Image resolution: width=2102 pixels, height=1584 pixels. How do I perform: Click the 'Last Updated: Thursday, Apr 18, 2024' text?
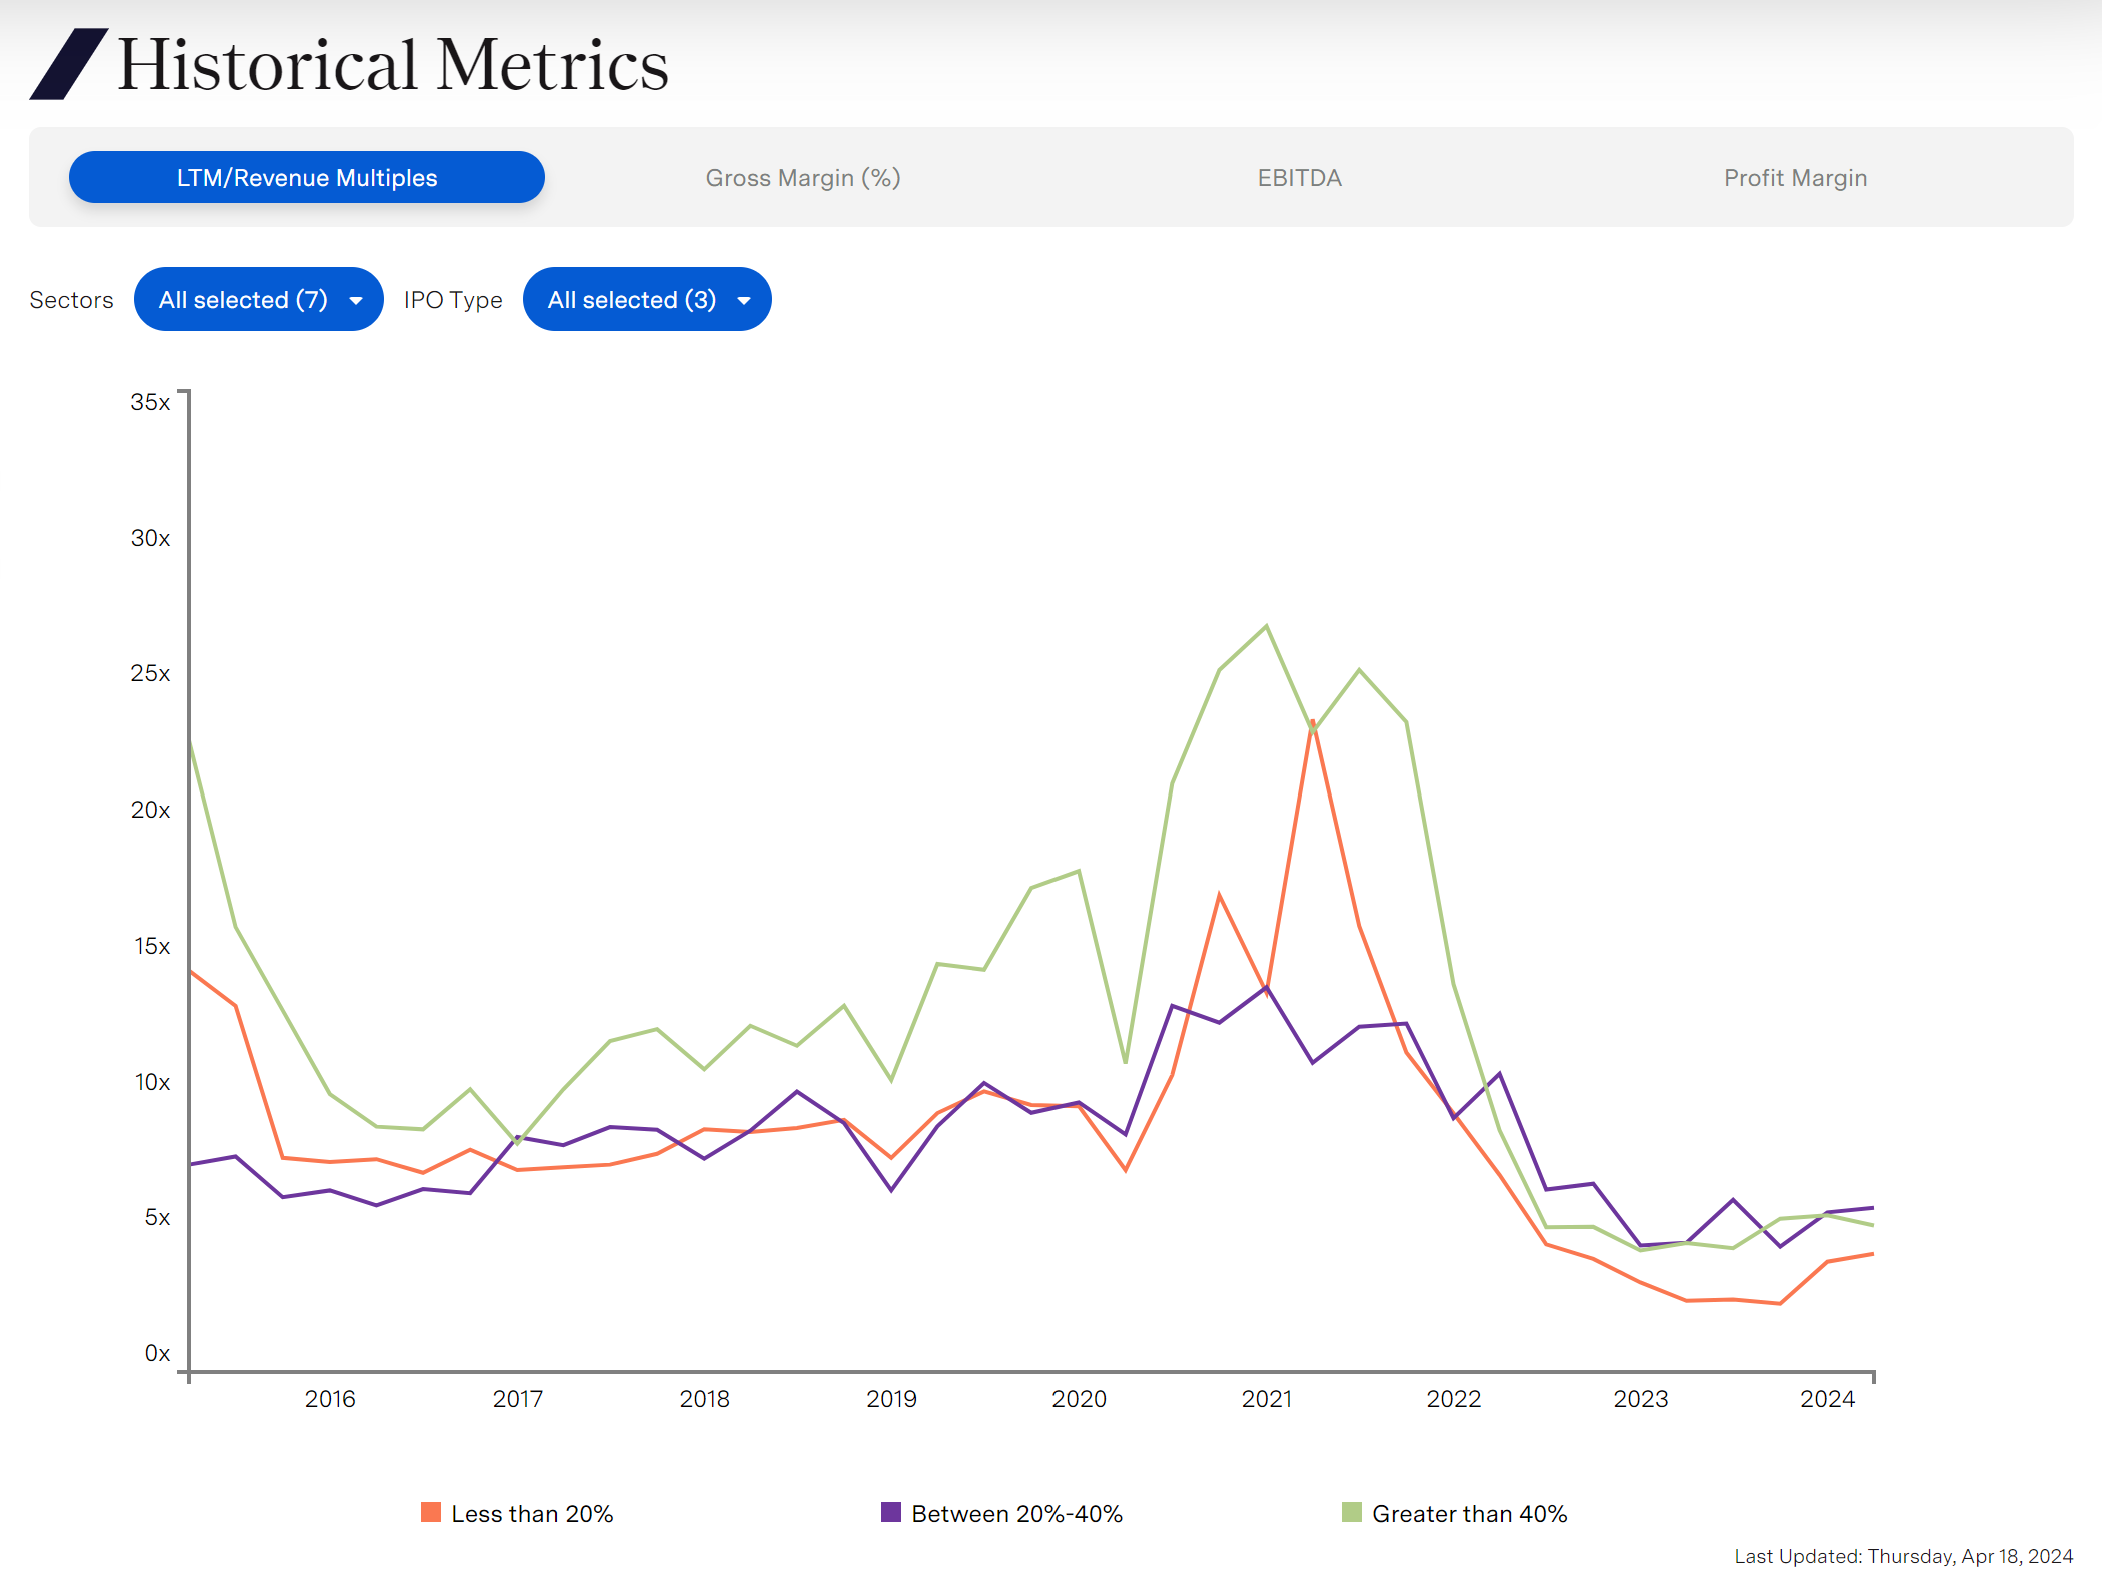tap(1903, 1556)
